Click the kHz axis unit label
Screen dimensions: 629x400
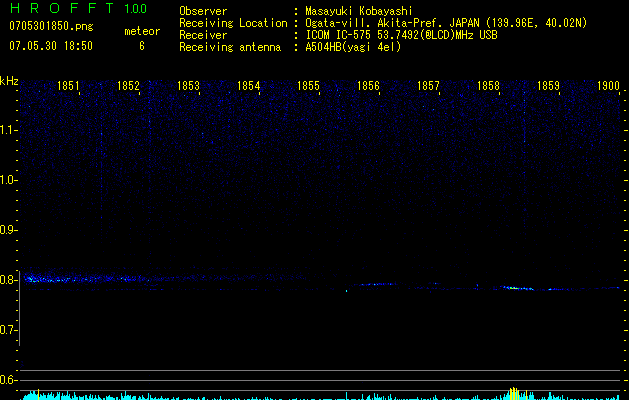pos(9,81)
